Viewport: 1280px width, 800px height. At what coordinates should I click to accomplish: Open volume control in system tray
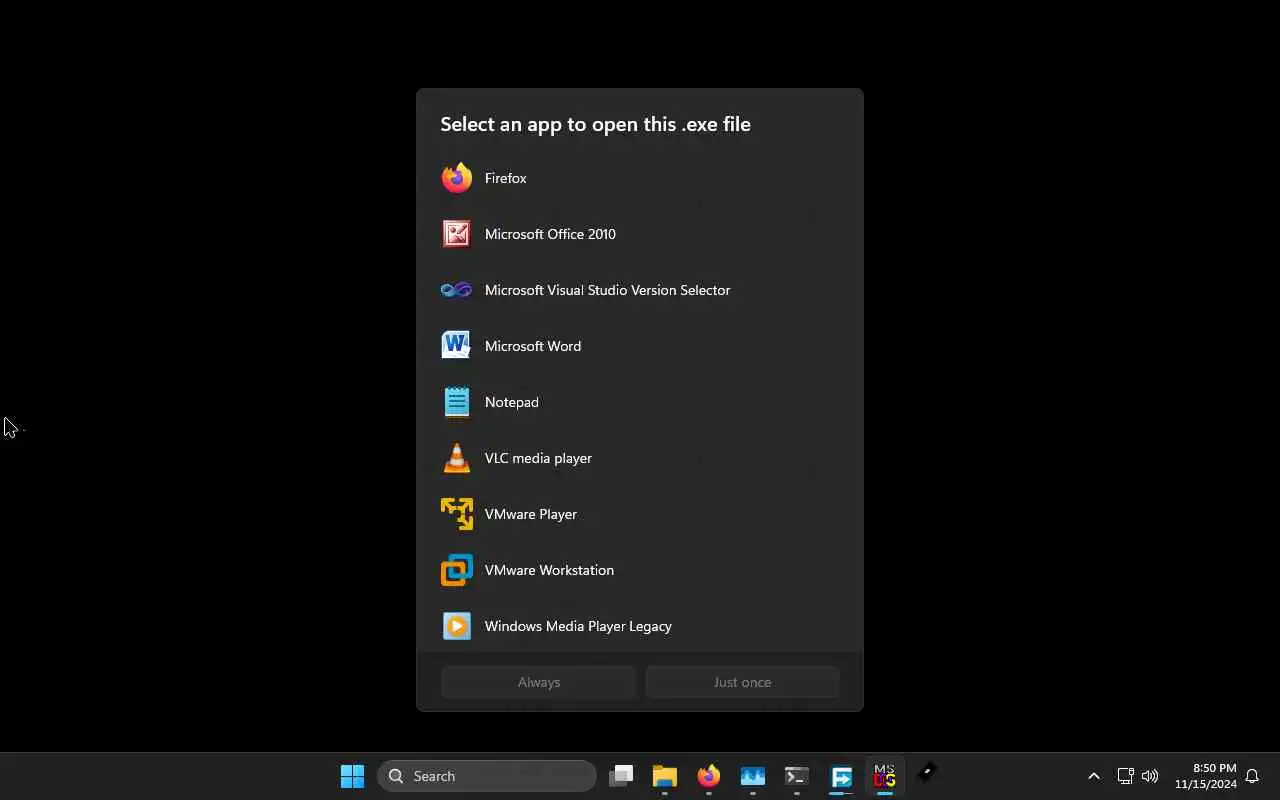1150,776
